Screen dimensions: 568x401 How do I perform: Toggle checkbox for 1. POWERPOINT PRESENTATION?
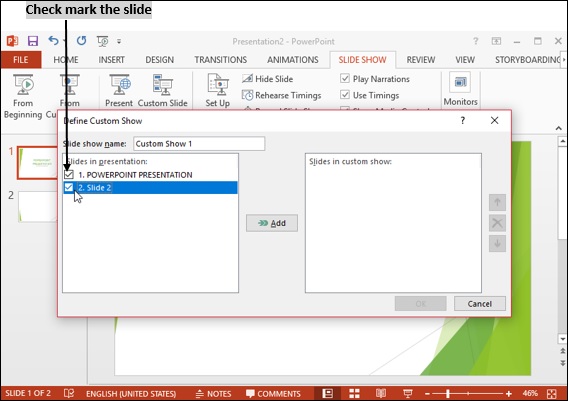(x=68, y=175)
